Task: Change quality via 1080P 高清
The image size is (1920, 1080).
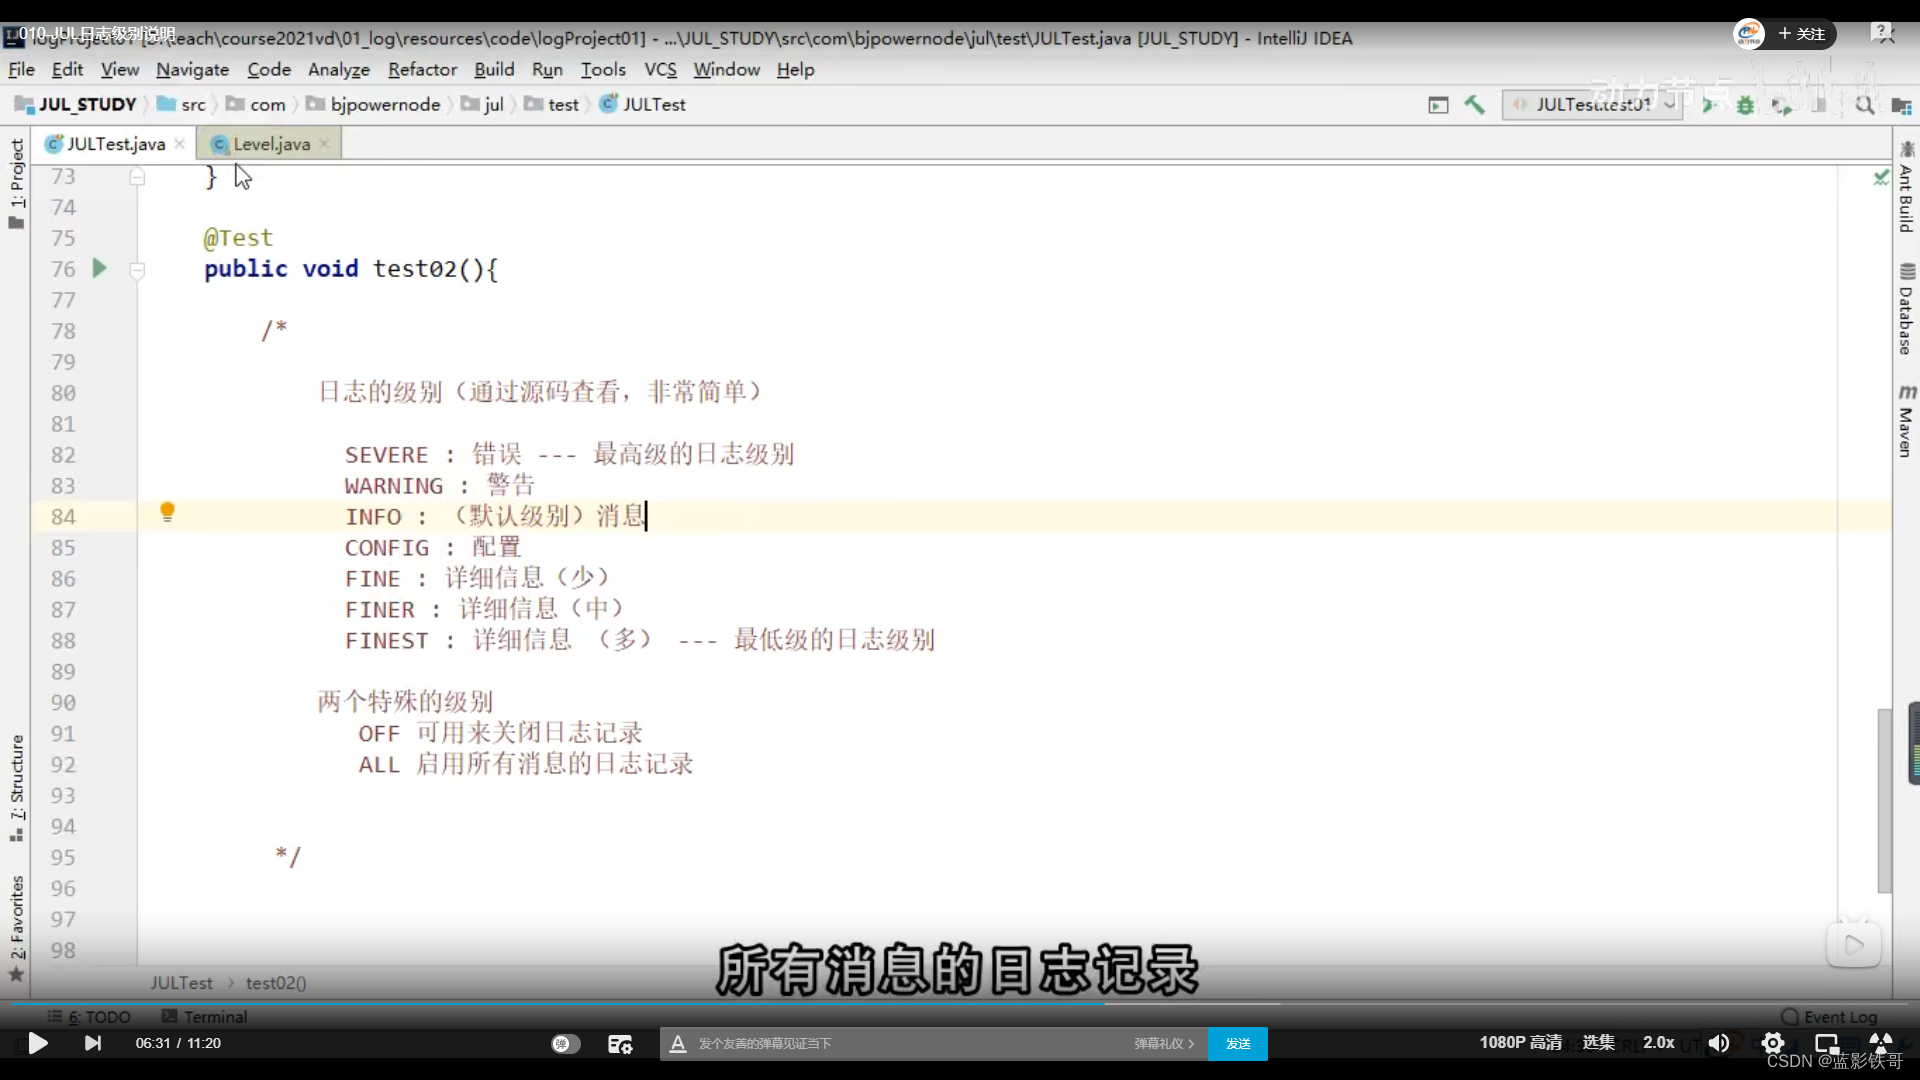Action: 1520,1042
